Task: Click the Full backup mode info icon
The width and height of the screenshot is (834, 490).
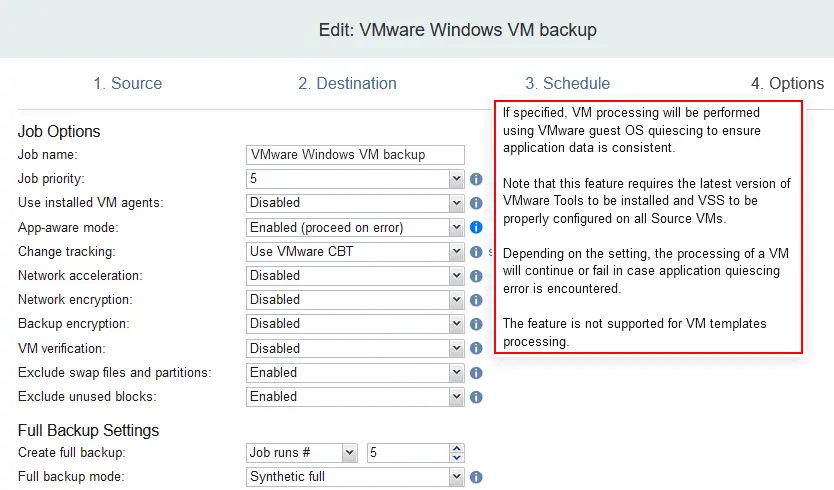Action: coord(476,477)
